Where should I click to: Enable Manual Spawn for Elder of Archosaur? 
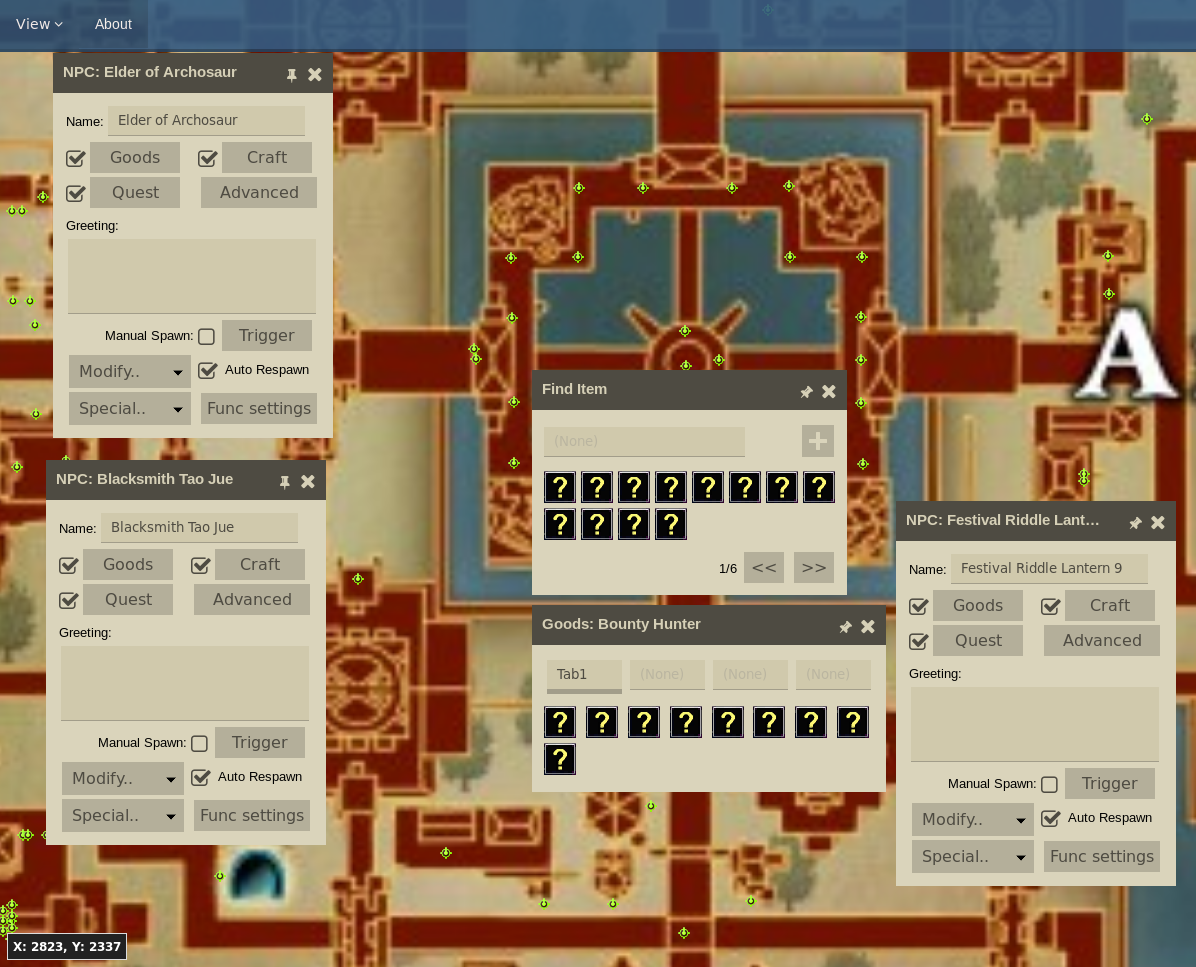(206, 336)
